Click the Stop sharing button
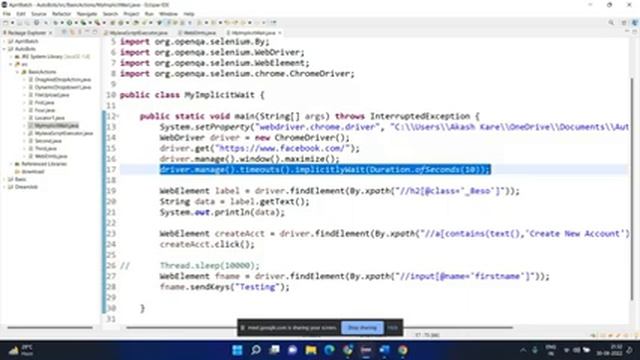640x360 pixels. (x=362, y=328)
